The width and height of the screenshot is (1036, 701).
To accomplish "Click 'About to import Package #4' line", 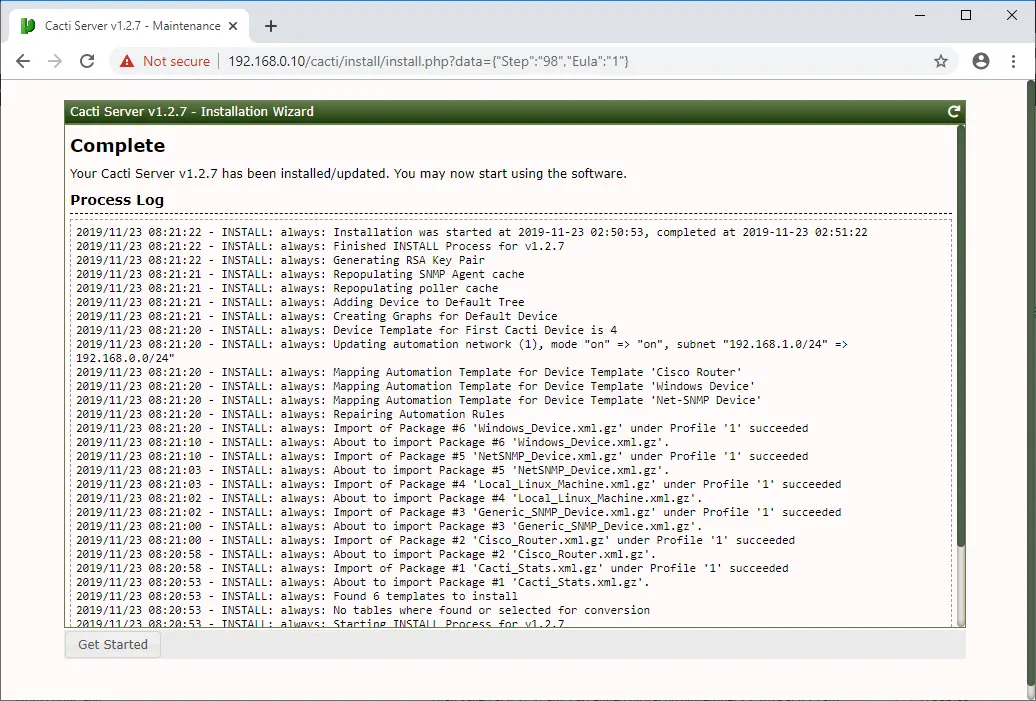I will coord(389,498).
